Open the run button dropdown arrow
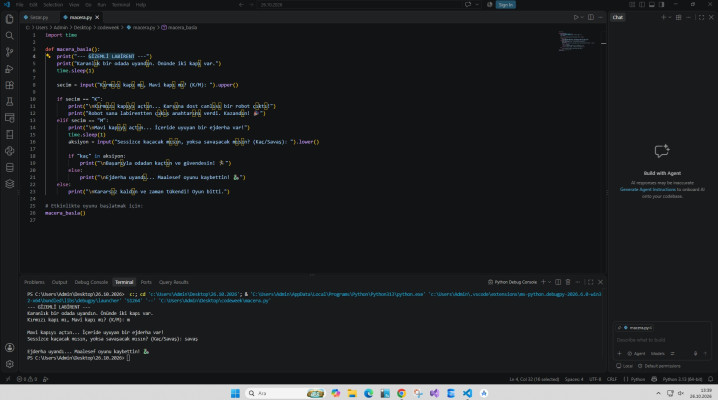The height and width of the screenshot is (400, 718). 582,17
